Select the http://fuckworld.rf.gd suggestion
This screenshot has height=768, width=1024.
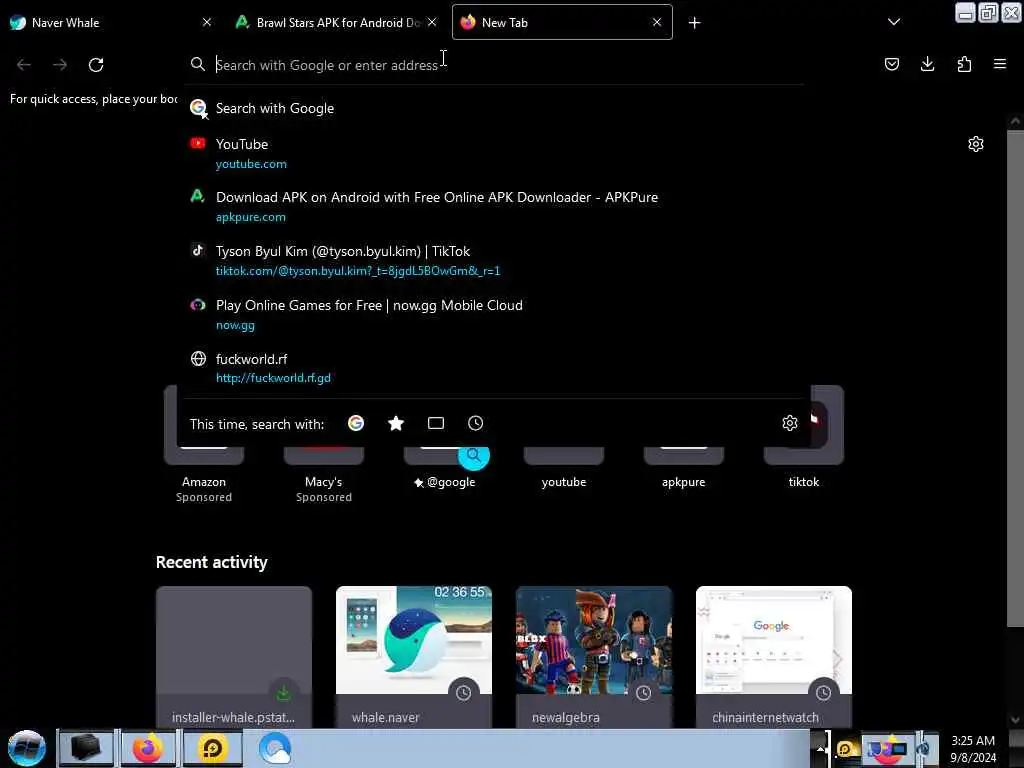(x=493, y=368)
